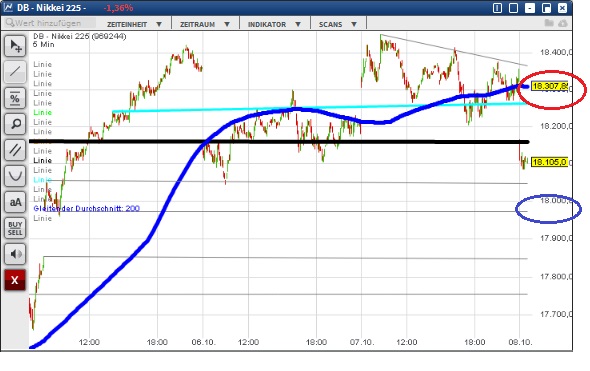Select the bold black Linie legend entry
The height and width of the screenshot is (371, 590).
point(43,160)
